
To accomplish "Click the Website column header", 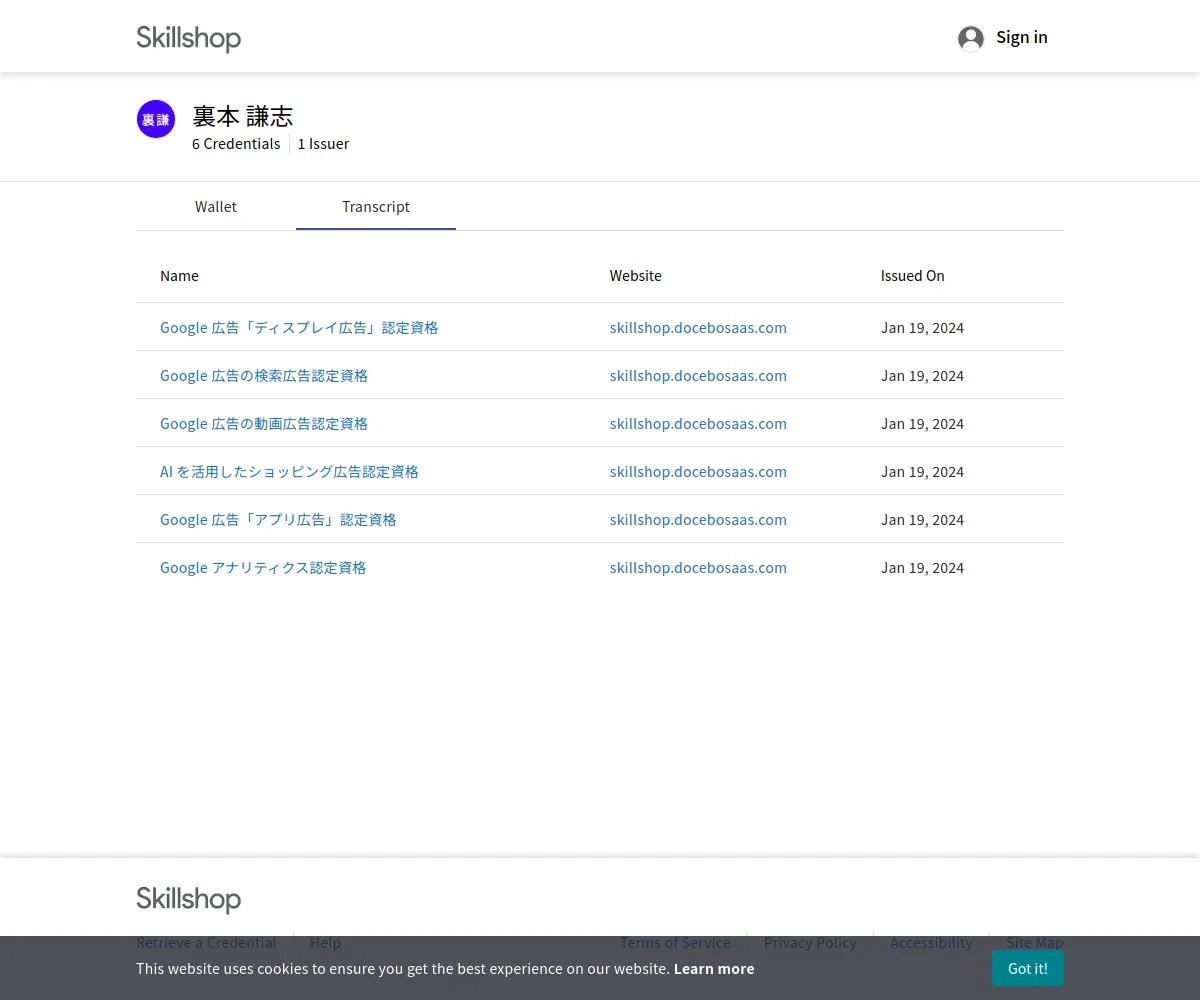I will tap(636, 276).
